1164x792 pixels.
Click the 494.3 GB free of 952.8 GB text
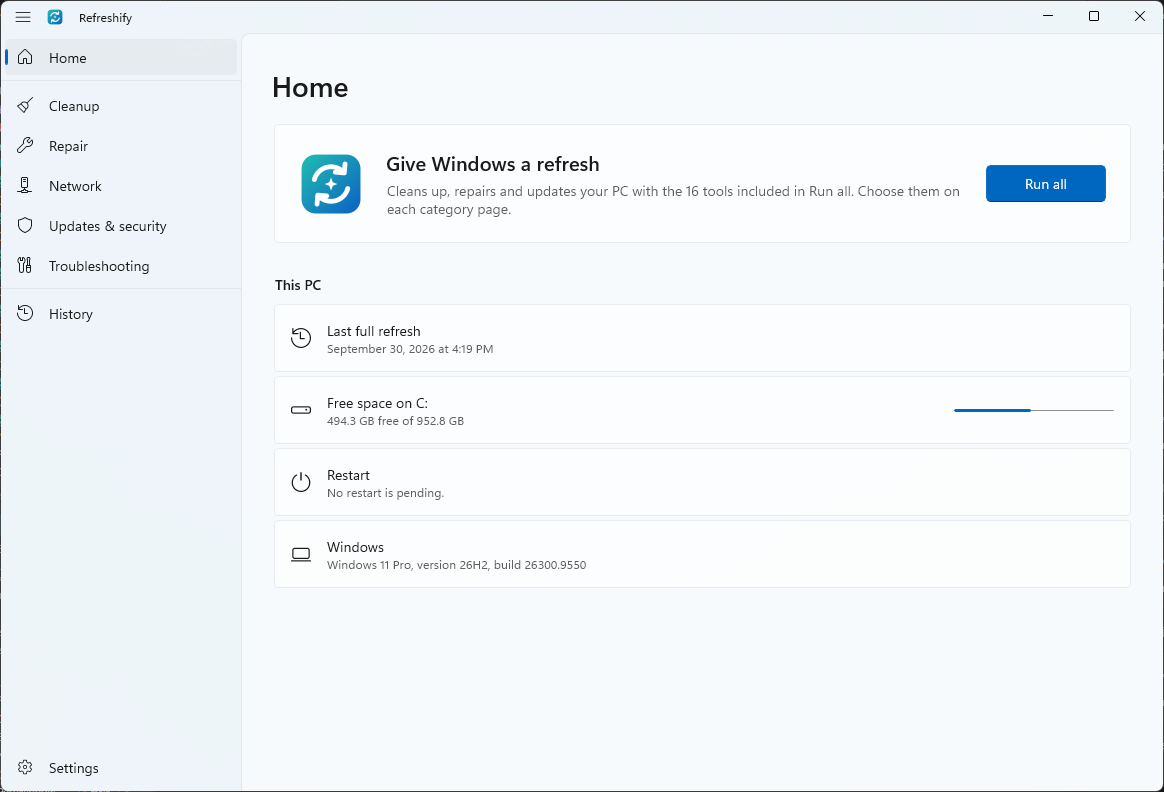pyautogui.click(x=395, y=421)
